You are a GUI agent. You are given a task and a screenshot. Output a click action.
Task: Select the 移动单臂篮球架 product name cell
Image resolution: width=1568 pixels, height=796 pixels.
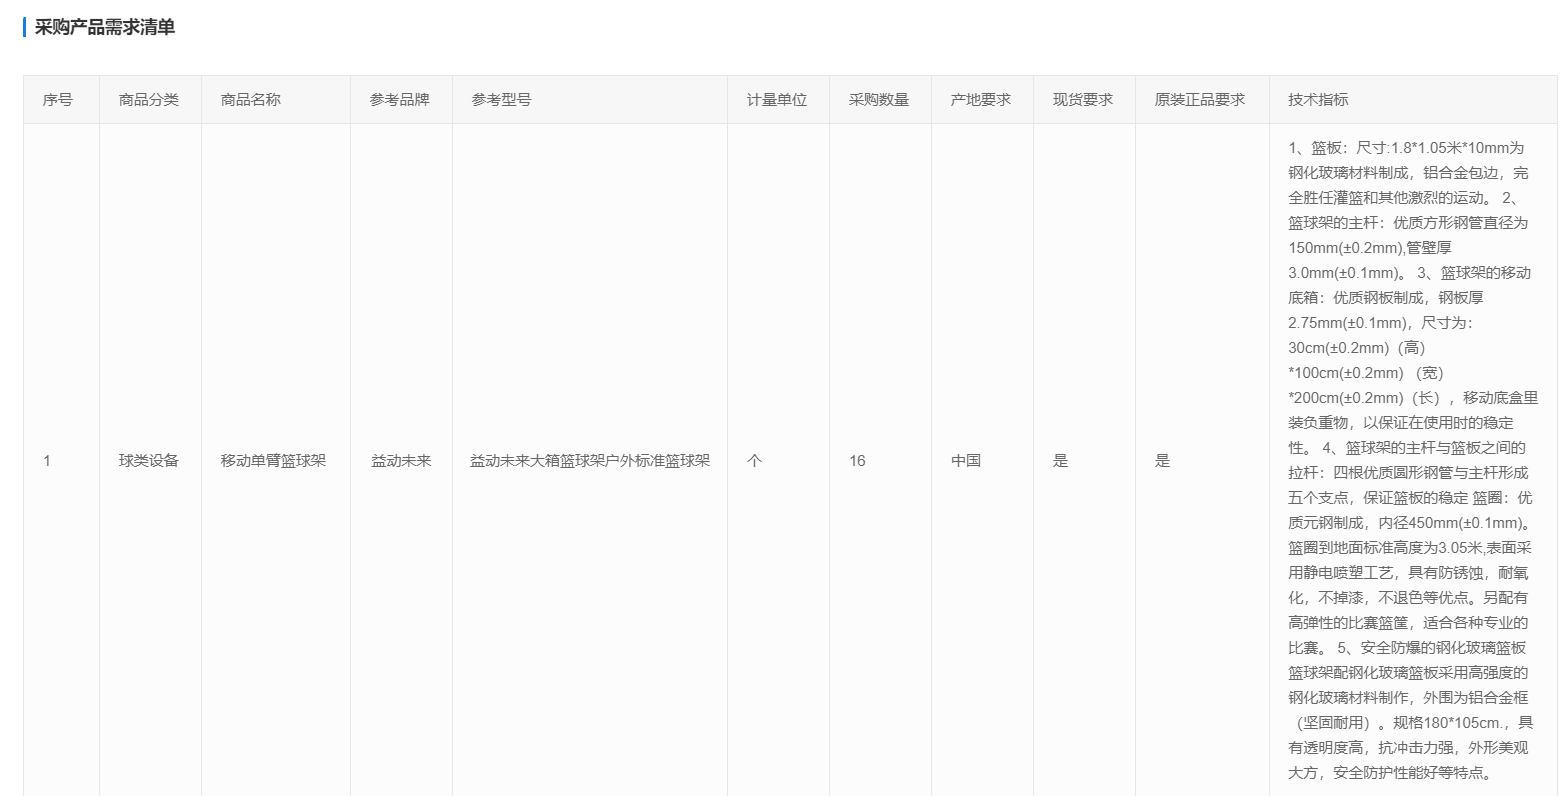(x=274, y=461)
